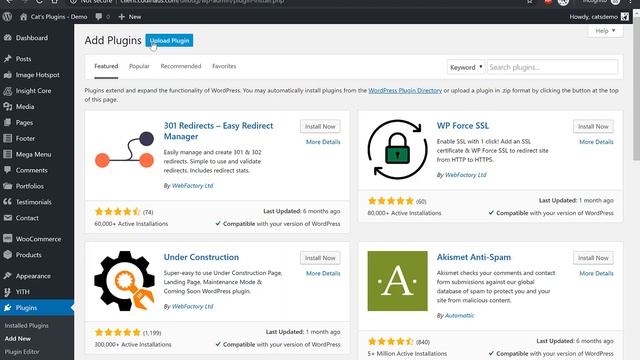
Task: Switch to the Featured tab
Action: (106, 66)
